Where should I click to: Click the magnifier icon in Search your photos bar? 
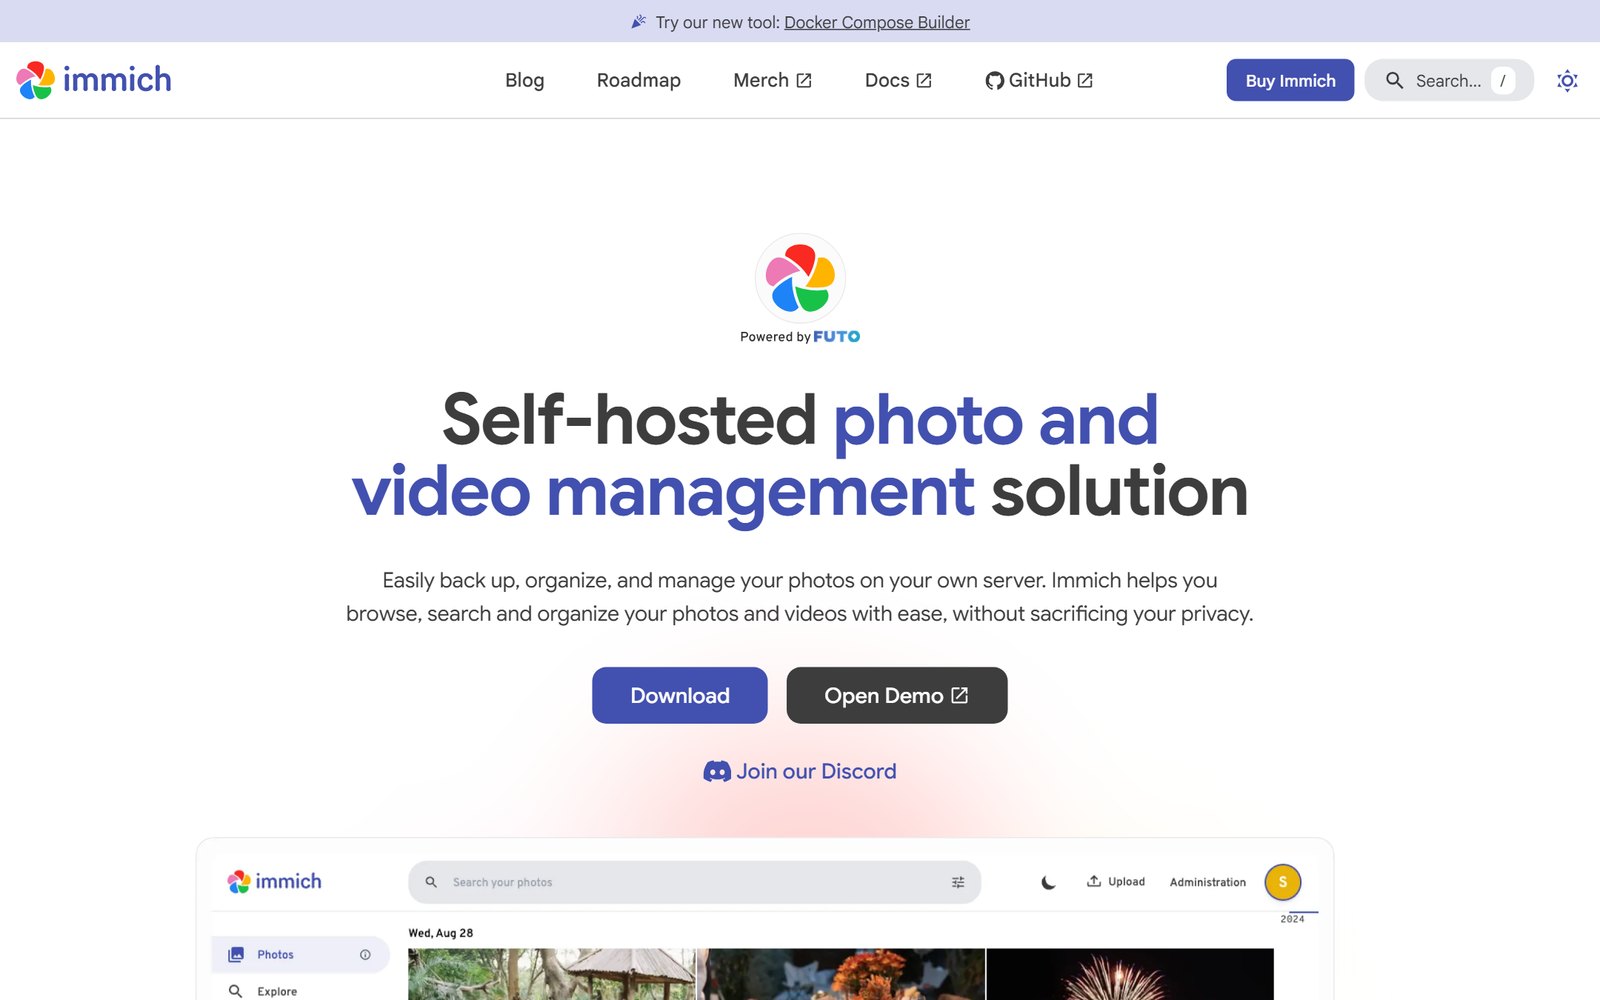click(431, 882)
